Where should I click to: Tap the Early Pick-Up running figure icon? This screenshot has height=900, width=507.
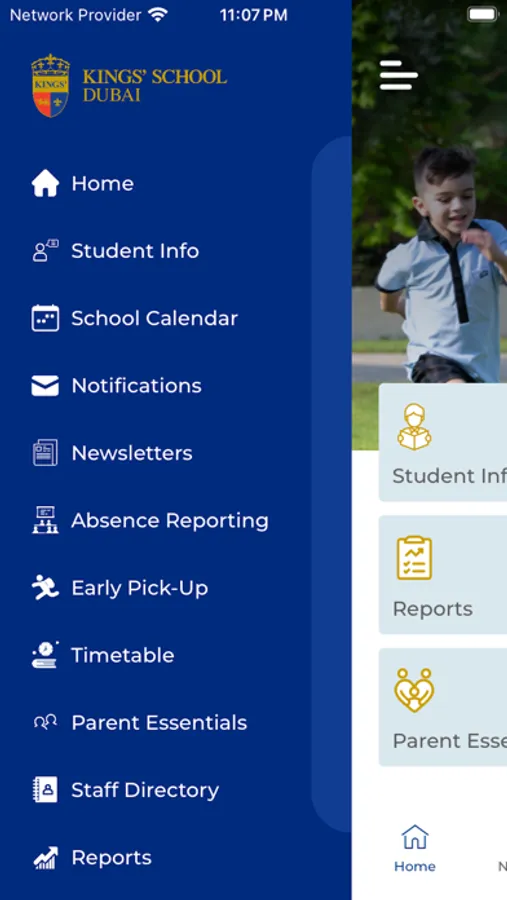click(45, 588)
